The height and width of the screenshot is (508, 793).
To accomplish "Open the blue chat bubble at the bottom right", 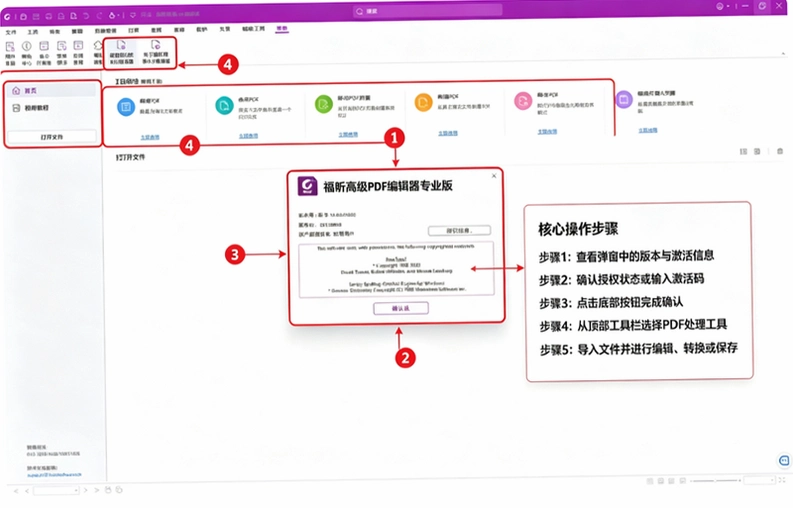I will point(784,460).
